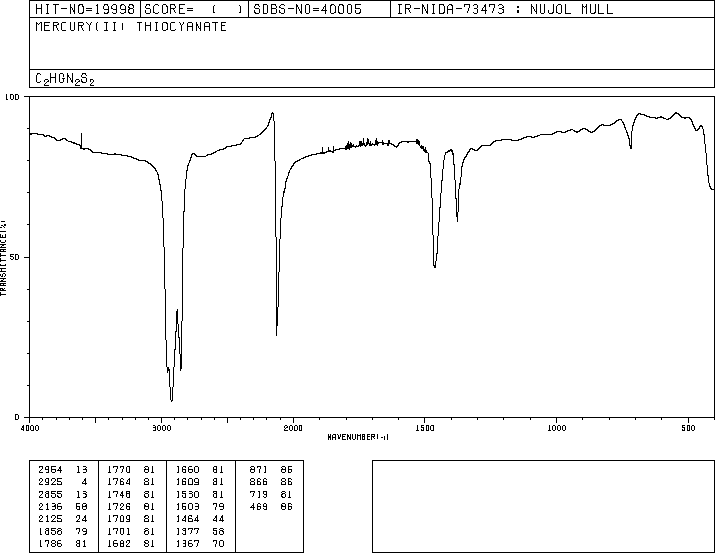Image resolution: width=715 pixels, height=553 pixels.
Task: Click the 1000 label on the wavenumber axis
Action: tap(556, 428)
